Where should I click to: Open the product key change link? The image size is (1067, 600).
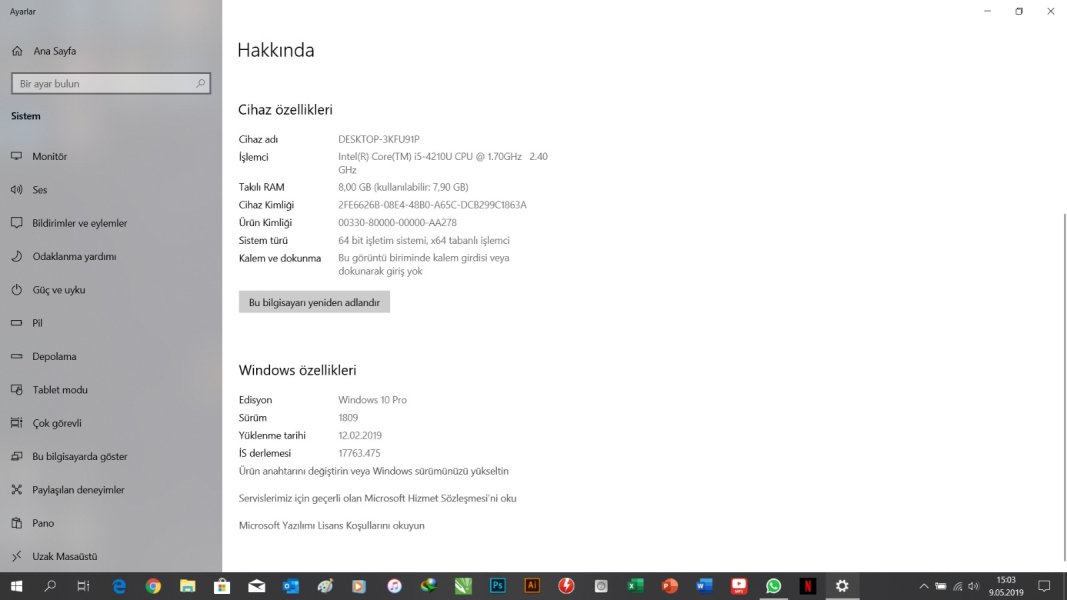(373, 471)
